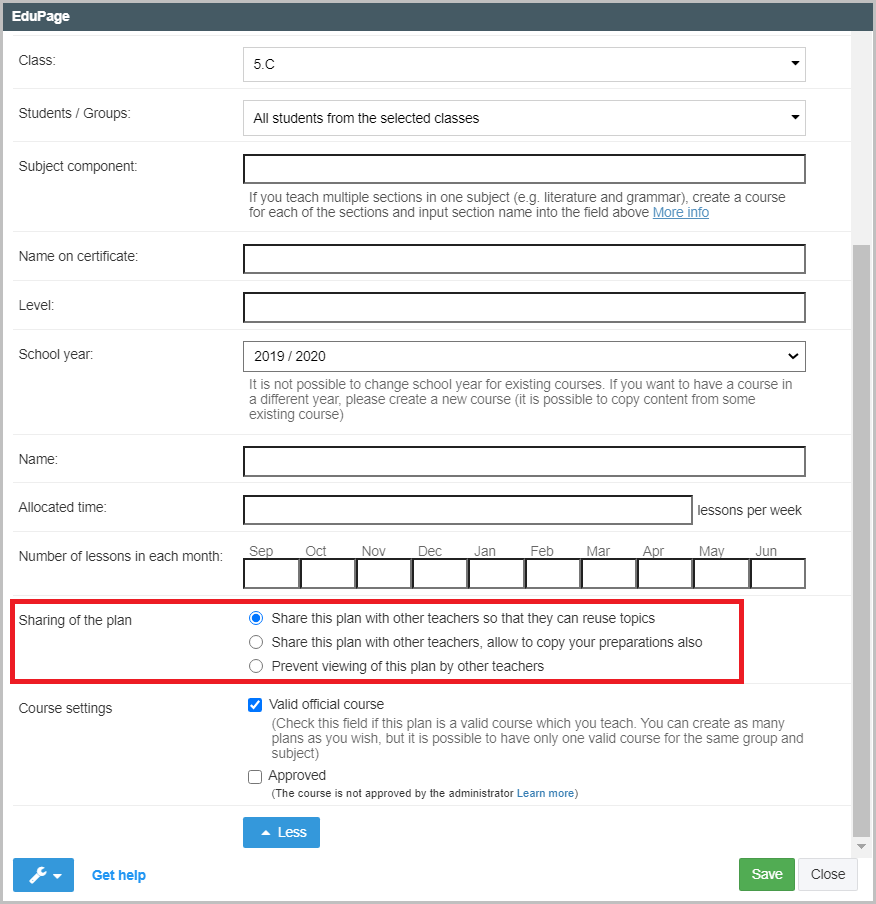Click the Subject component input field

coord(524,169)
